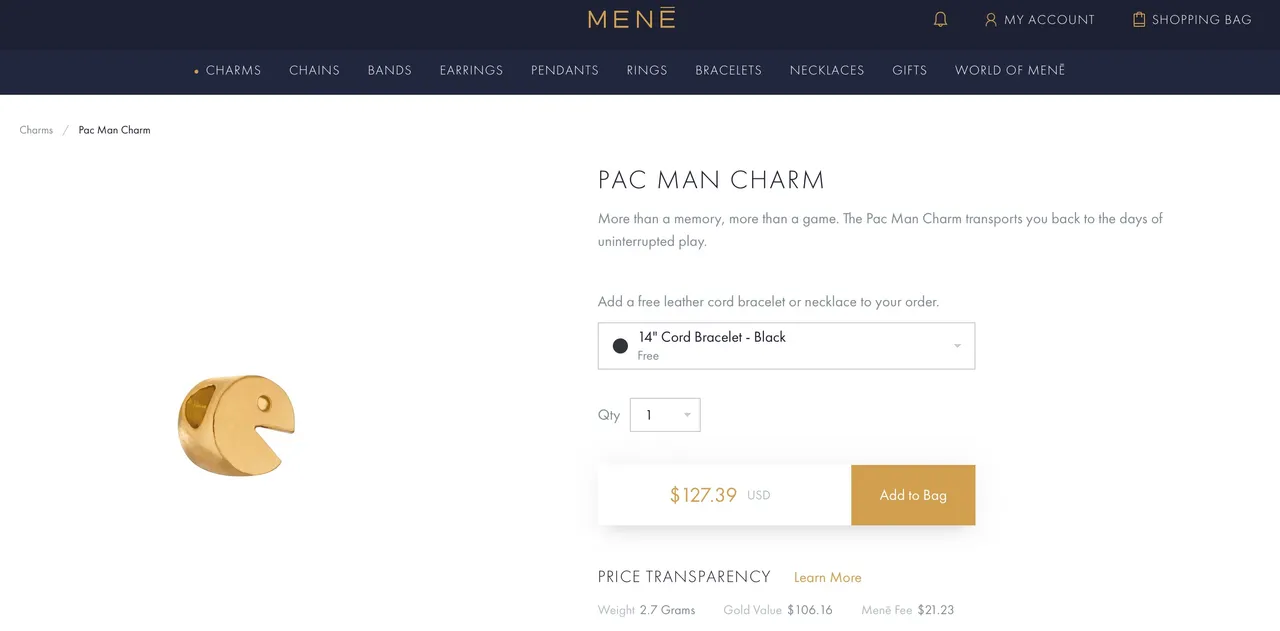
Task: Go to the Charms menu
Action: [233, 70]
